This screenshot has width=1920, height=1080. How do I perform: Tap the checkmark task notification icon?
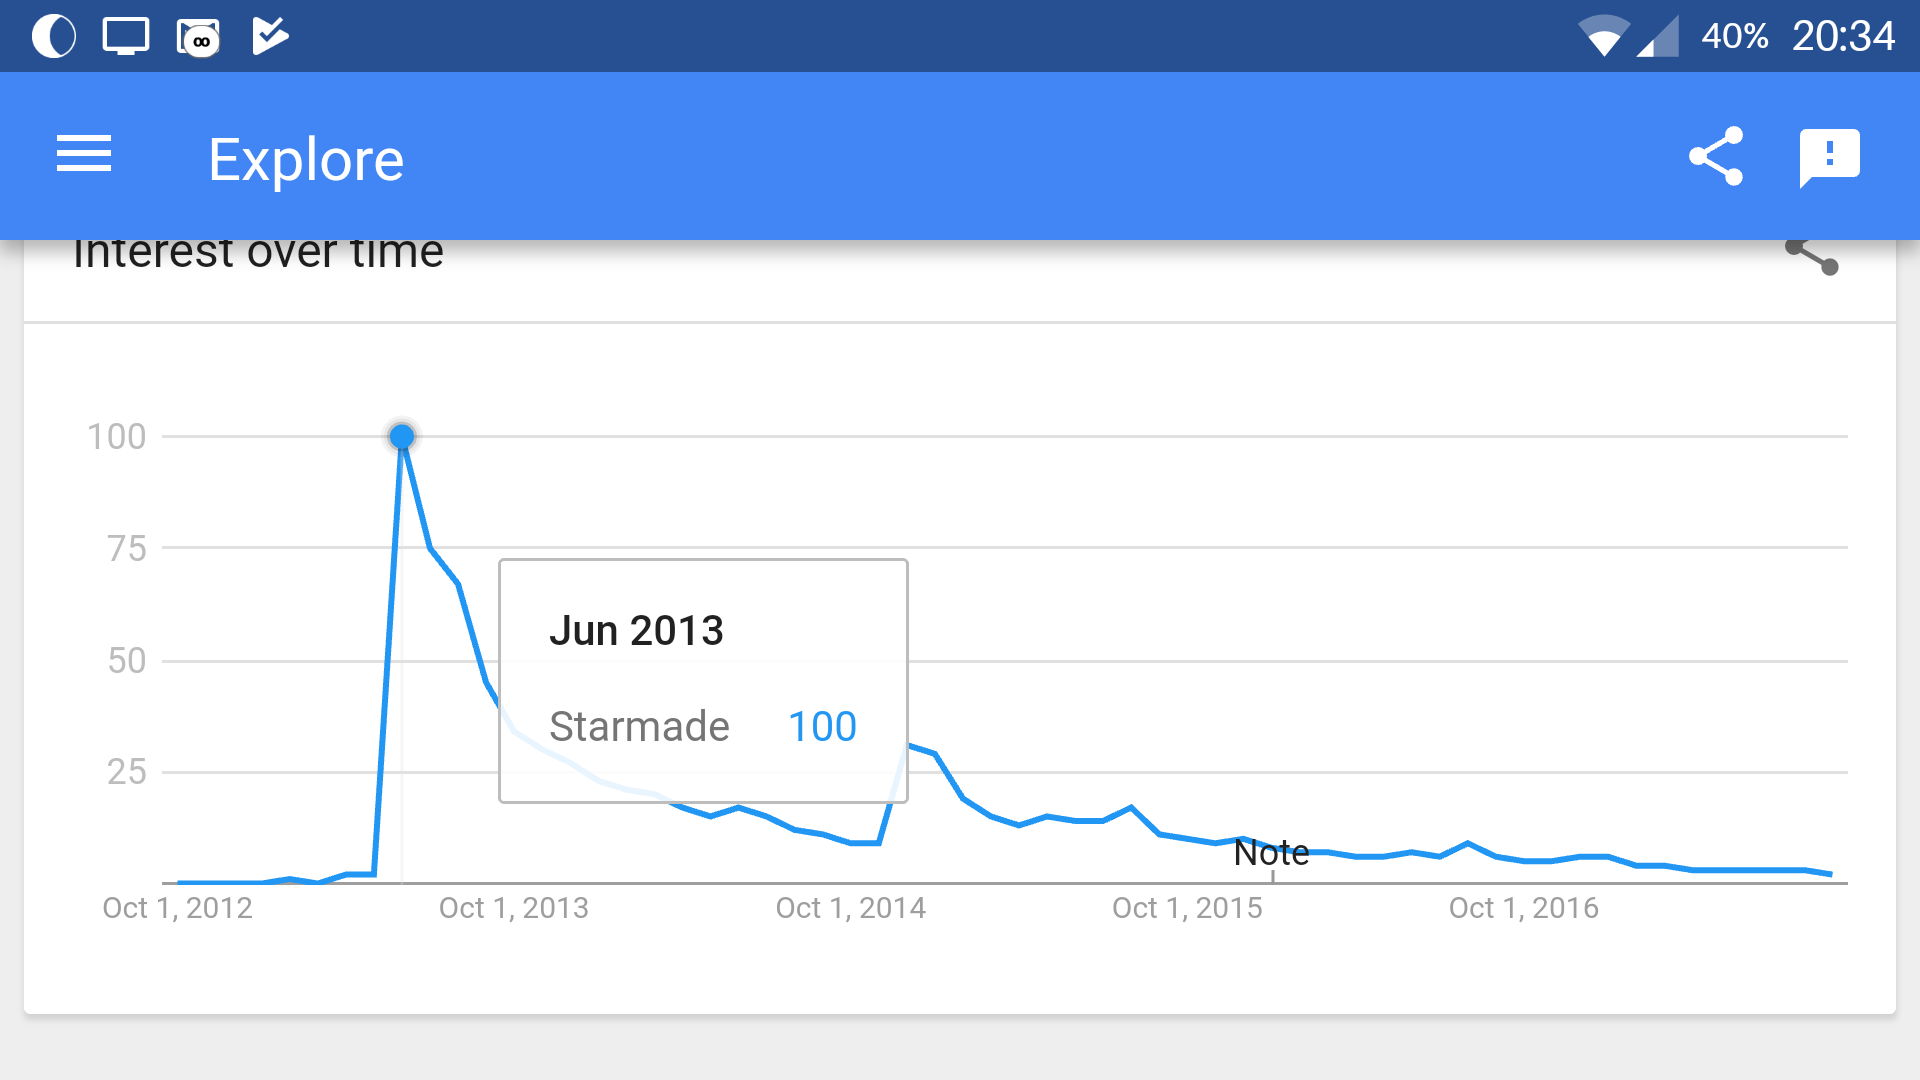pyautogui.click(x=270, y=36)
